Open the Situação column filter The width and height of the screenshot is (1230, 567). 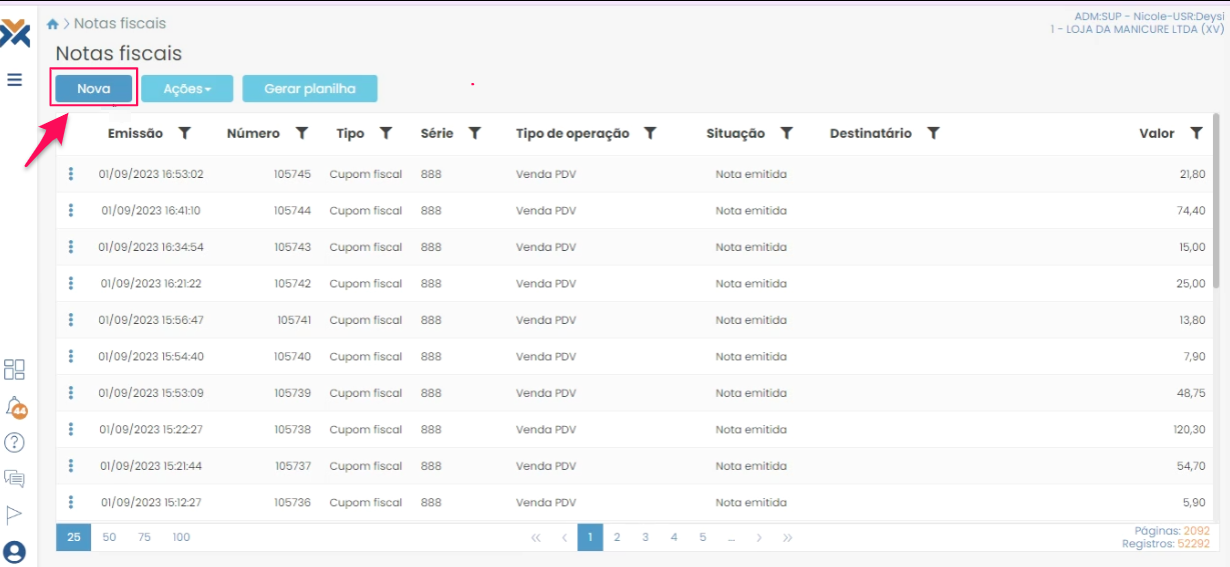click(x=787, y=133)
